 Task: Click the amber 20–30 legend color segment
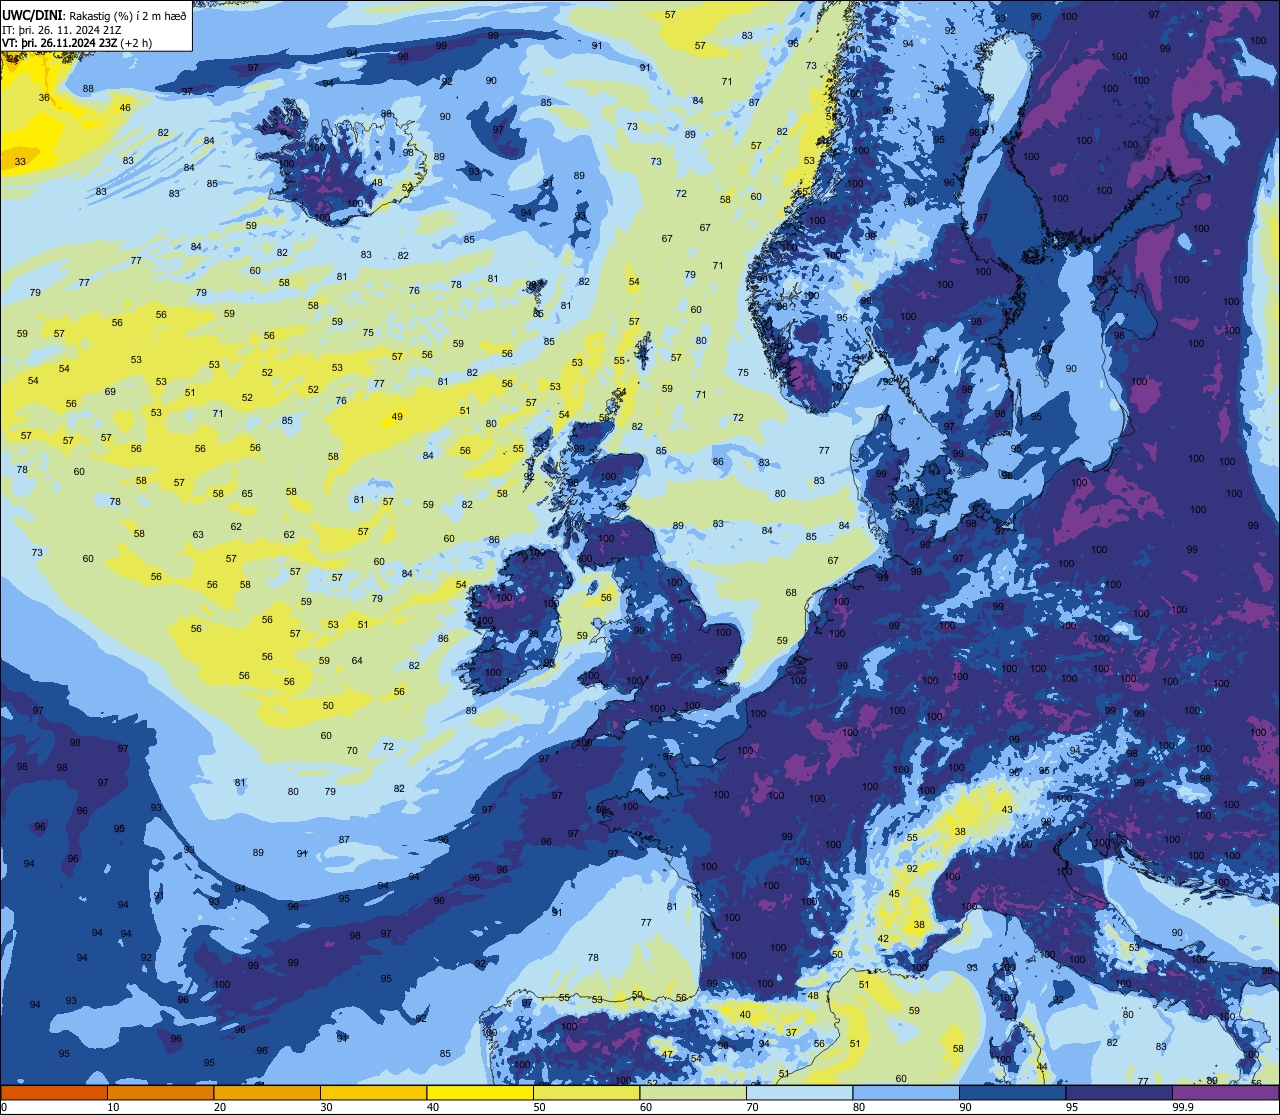267,1092
